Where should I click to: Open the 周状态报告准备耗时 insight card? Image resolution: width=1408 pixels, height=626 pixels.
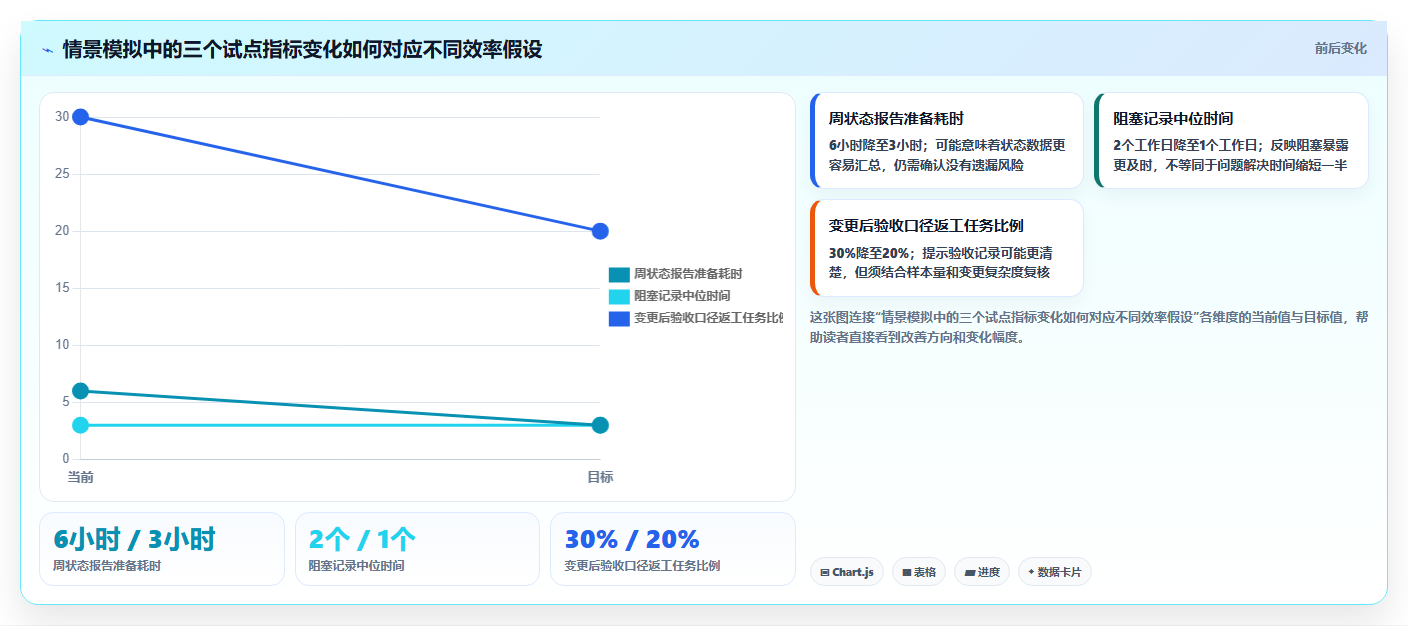click(x=947, y=140)
